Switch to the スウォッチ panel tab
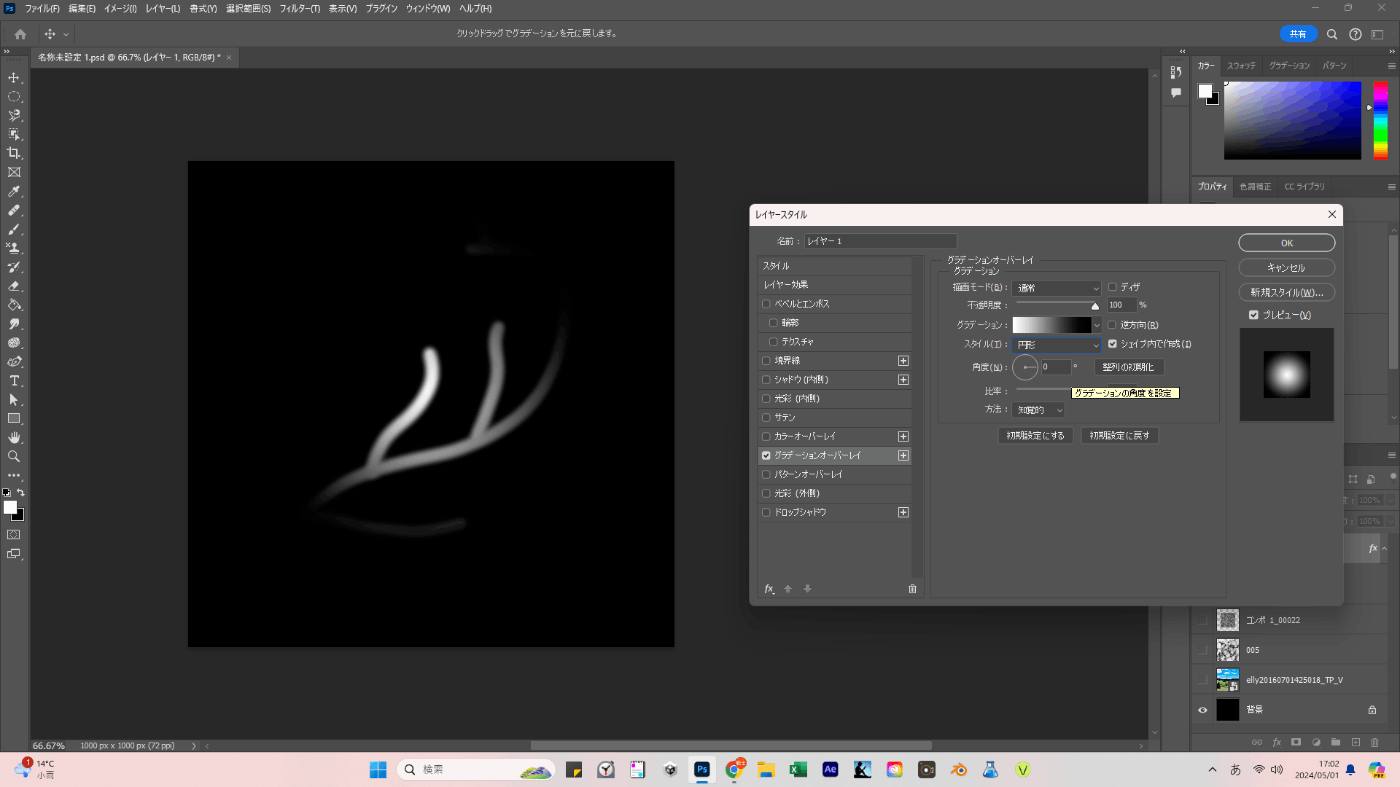 (1241, 66)
